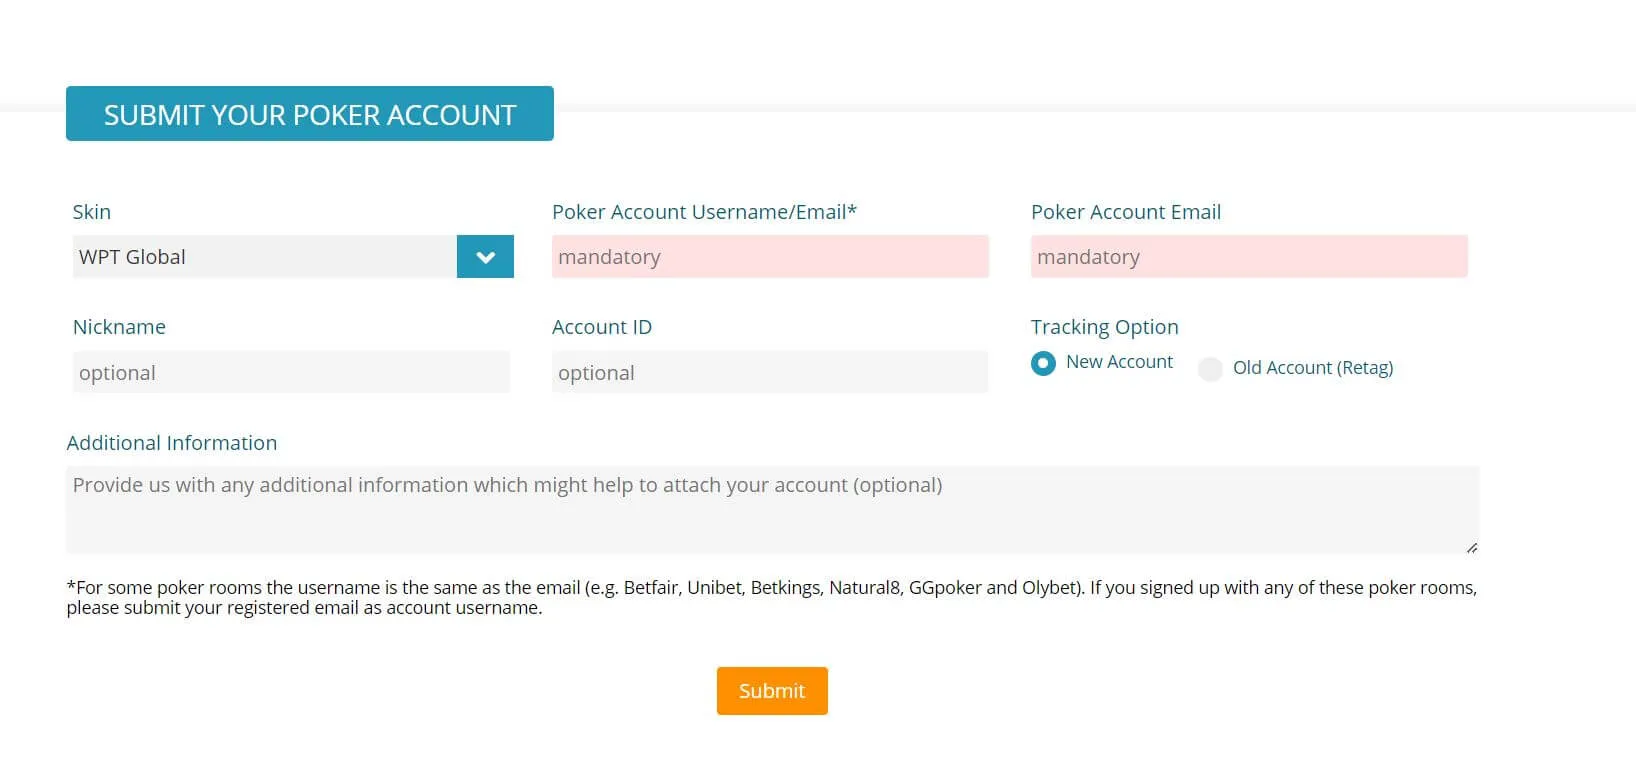
Task: Click the Poker Account Email label
Action: point(1125,212)
